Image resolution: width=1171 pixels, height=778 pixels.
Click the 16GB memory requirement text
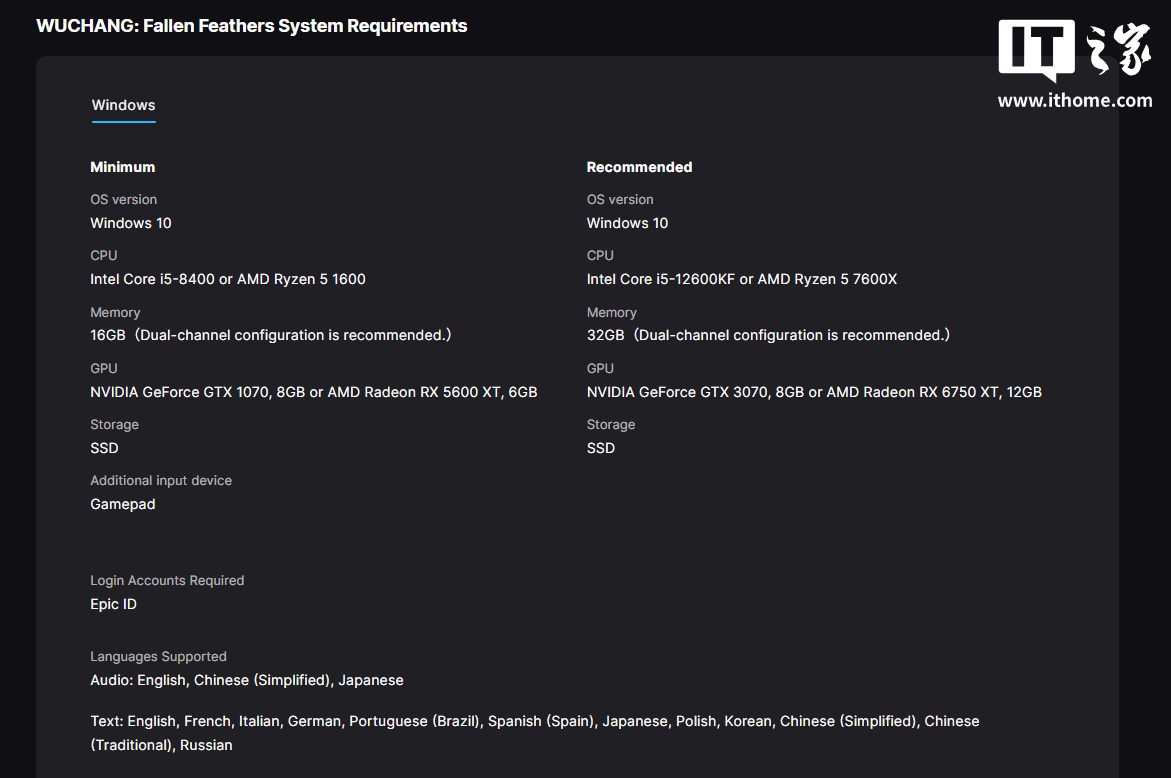(108, 335)
